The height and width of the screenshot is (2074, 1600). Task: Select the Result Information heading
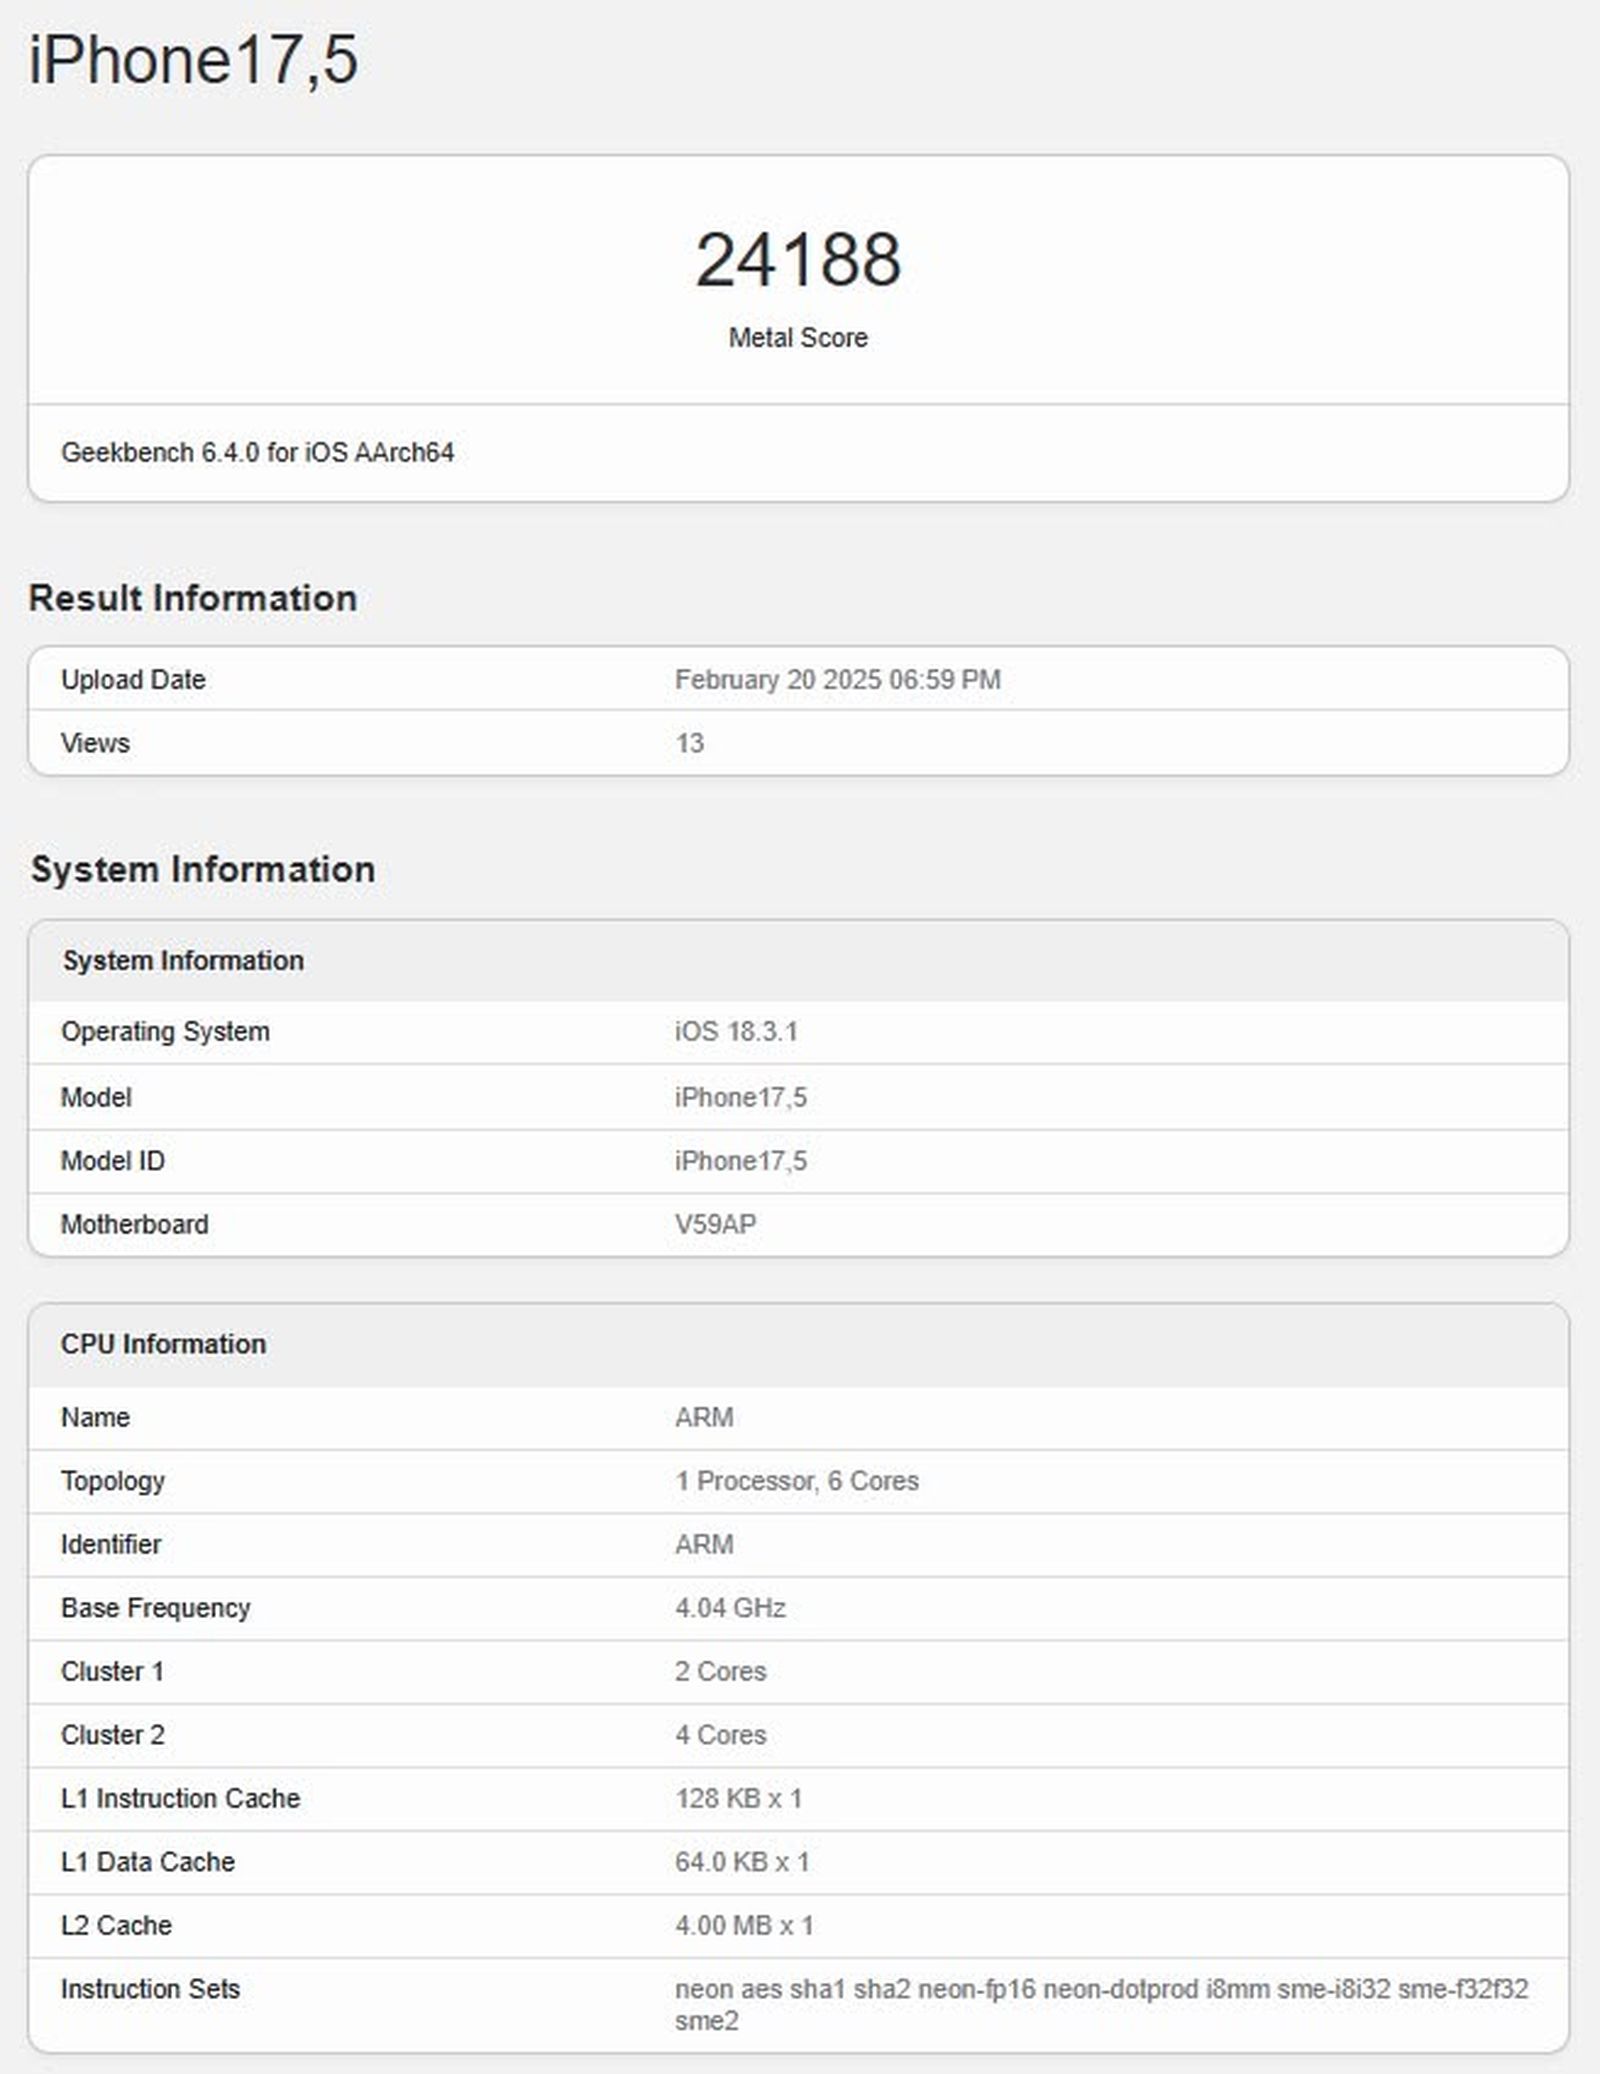(193, 597)
